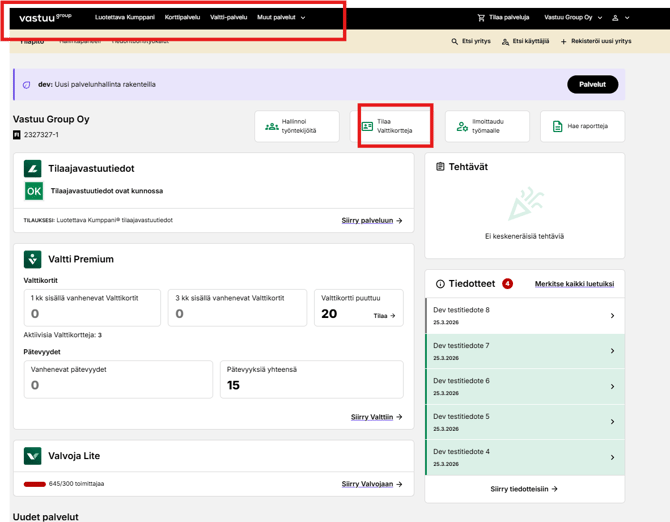The image size is (670, 522).
Task: Expand Dev testitiedote 7 chevron
Action: [612, 351]
